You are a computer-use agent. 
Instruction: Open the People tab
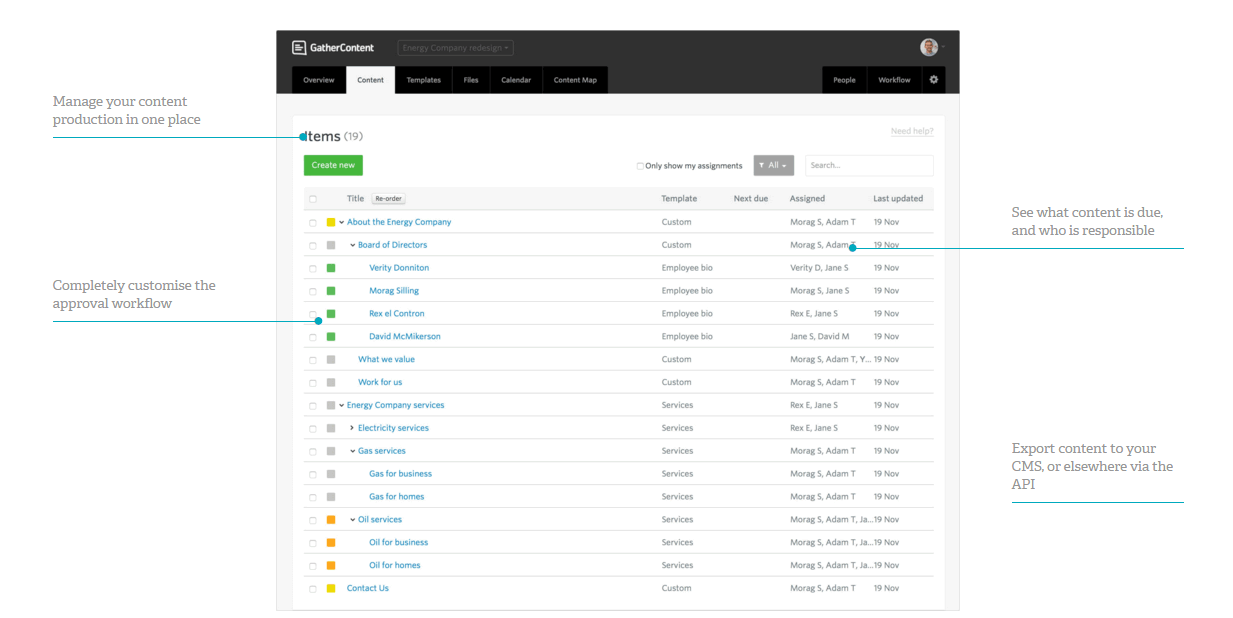tap(845, 80)
